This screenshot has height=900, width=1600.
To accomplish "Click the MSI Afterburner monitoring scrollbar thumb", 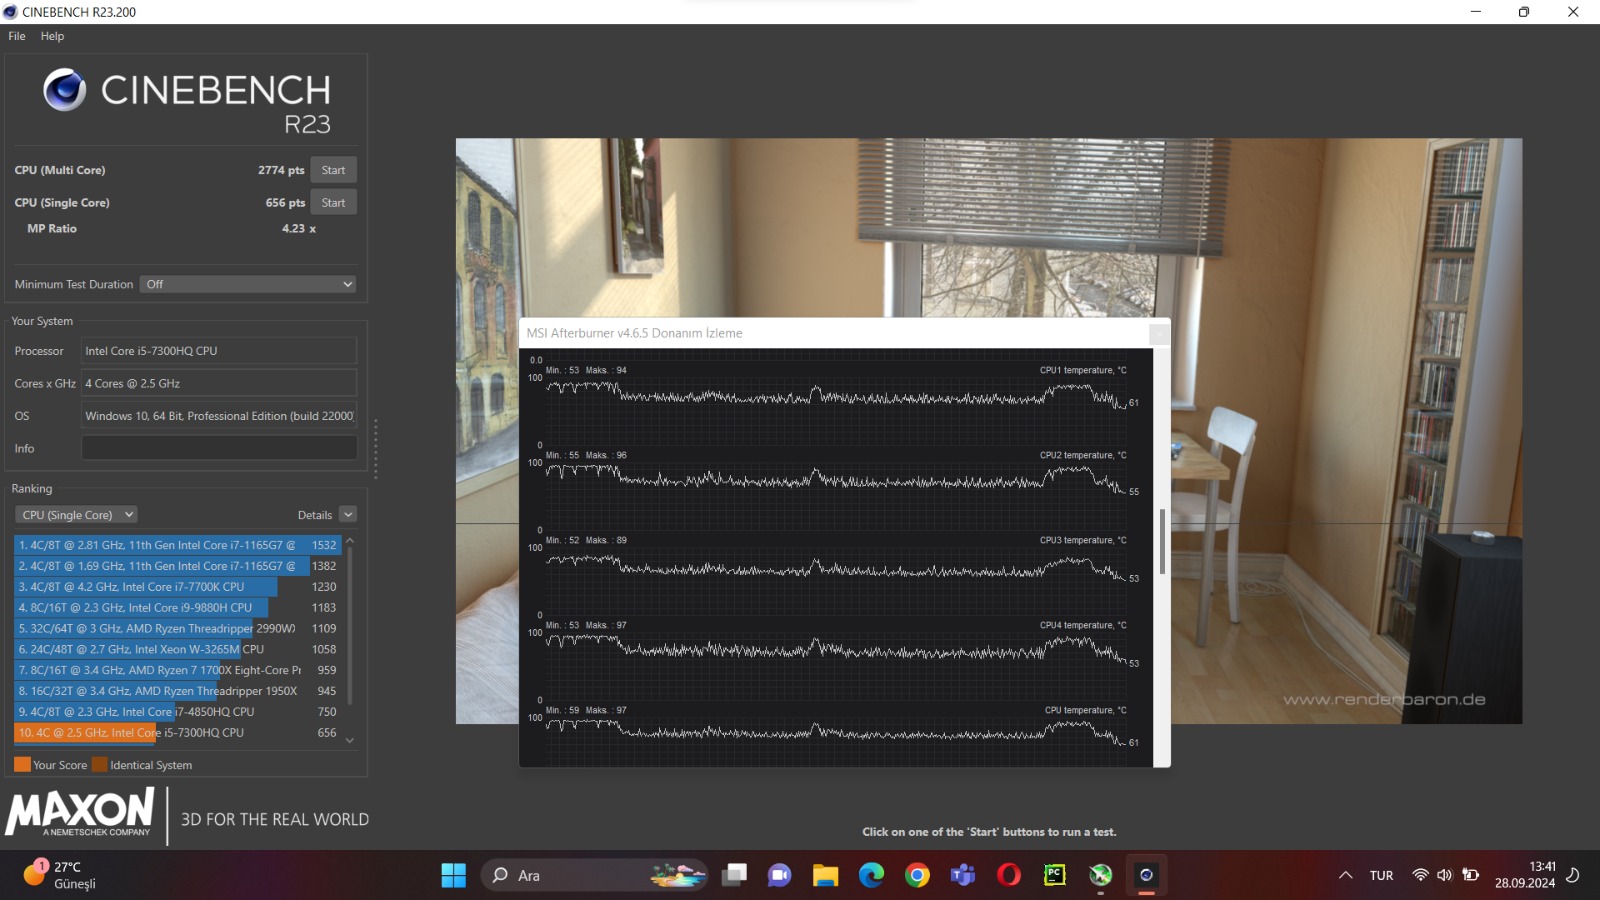I will pos(1162,542).
